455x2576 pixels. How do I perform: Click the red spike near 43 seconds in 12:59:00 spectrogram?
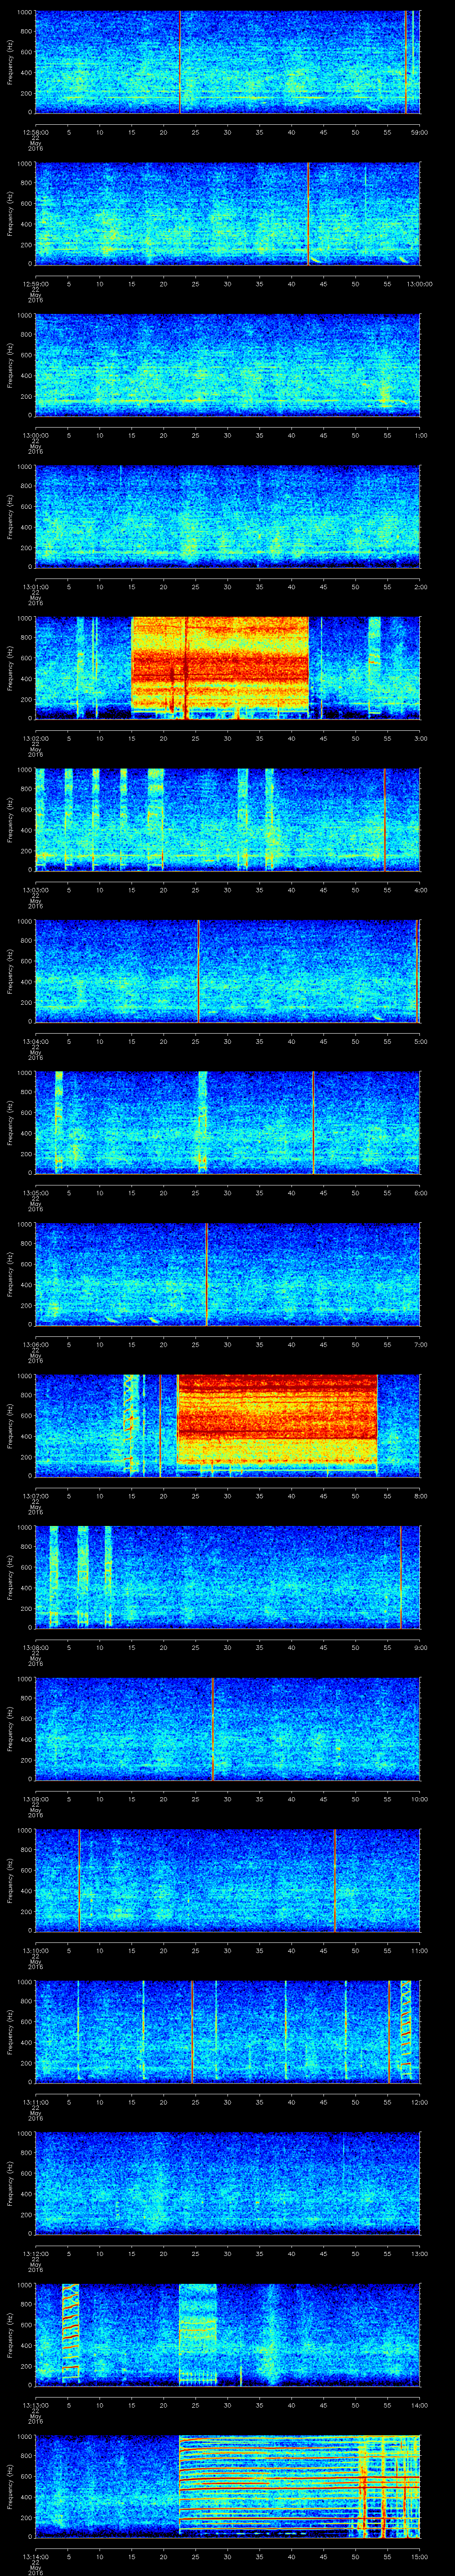[x=308, y=214]
